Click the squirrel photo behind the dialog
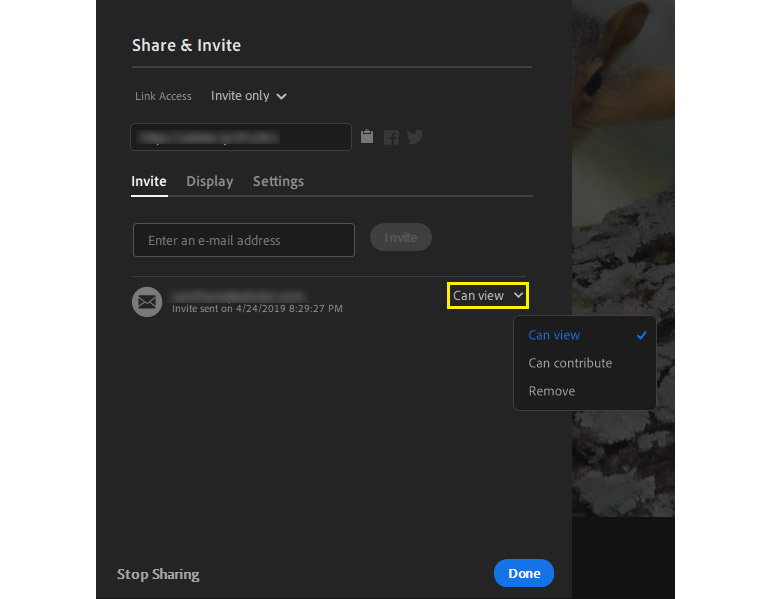 [x=620, y=150]
